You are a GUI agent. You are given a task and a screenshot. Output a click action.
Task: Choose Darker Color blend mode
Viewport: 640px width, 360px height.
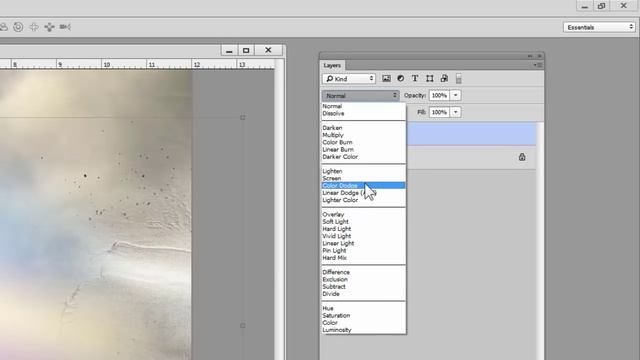pos(364,157)
